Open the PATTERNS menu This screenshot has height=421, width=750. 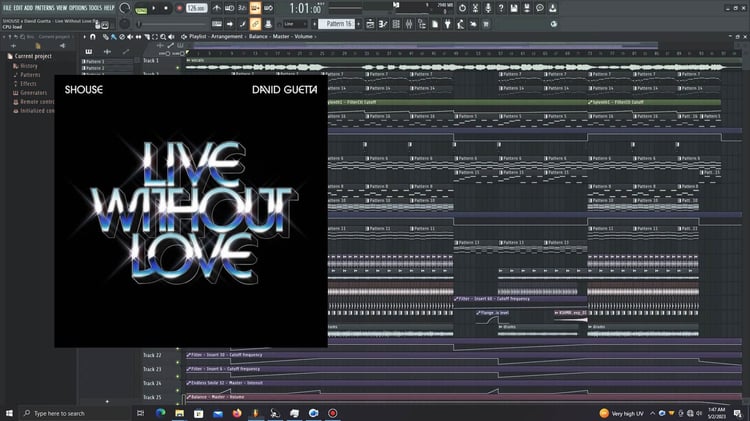tap(45, 8)
